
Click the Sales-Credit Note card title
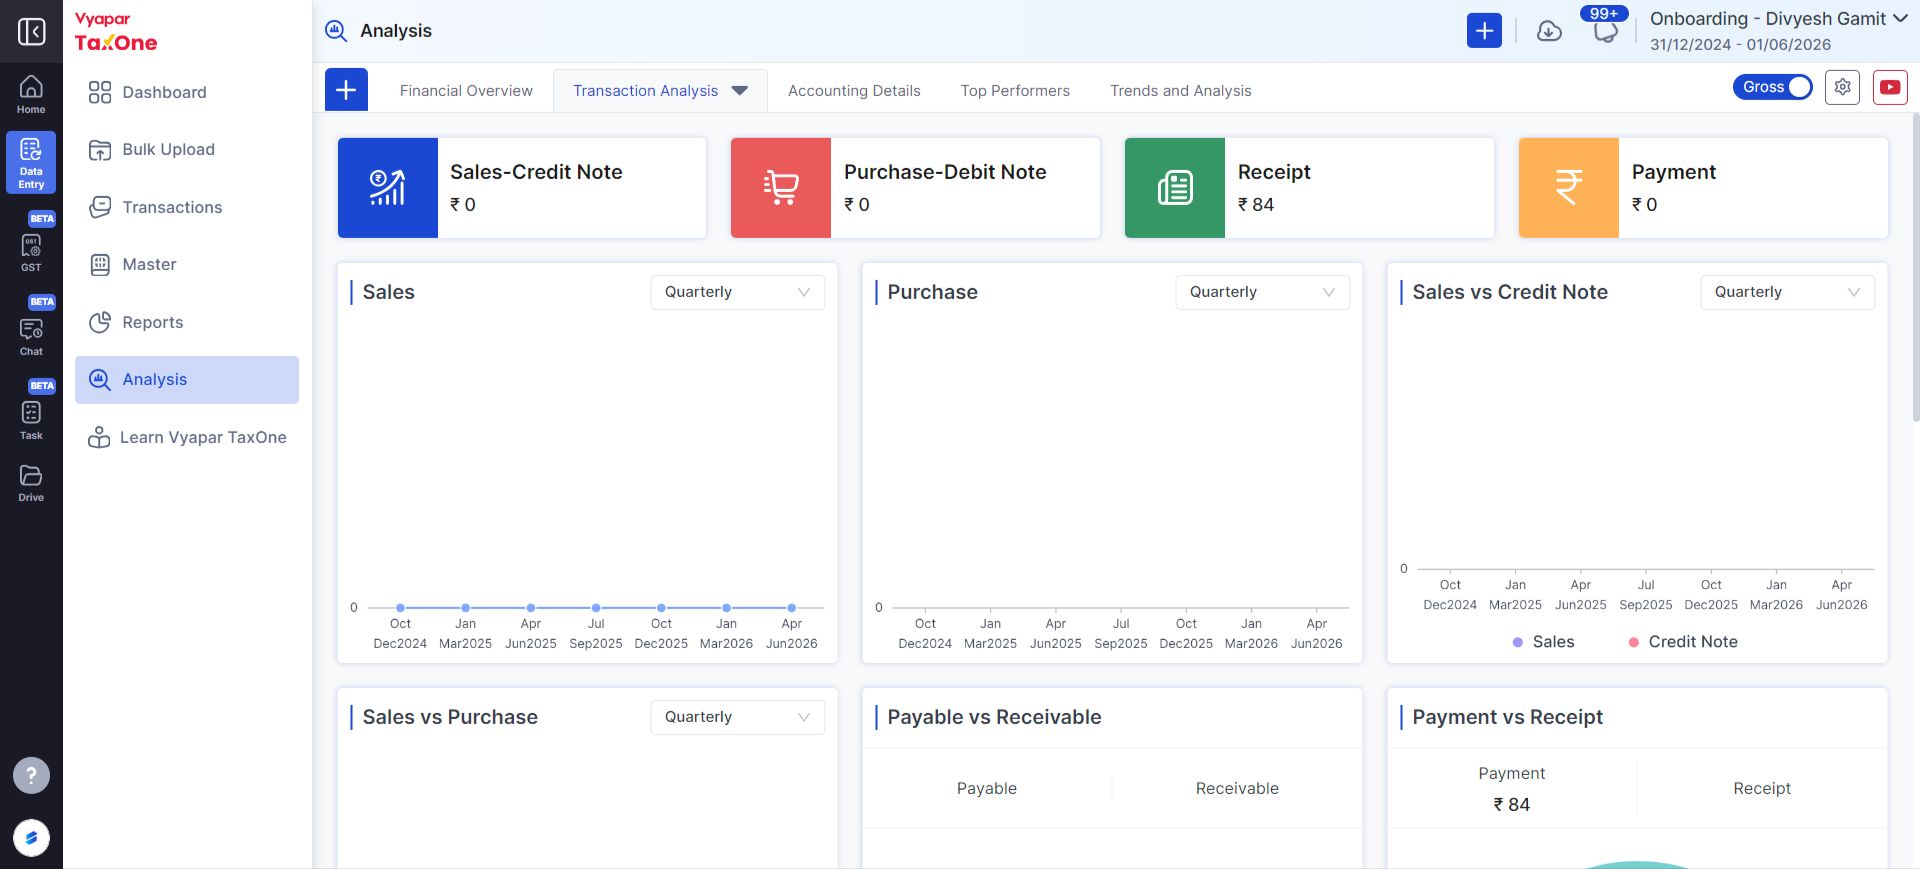pyautogui.click(x=536, y=172)
